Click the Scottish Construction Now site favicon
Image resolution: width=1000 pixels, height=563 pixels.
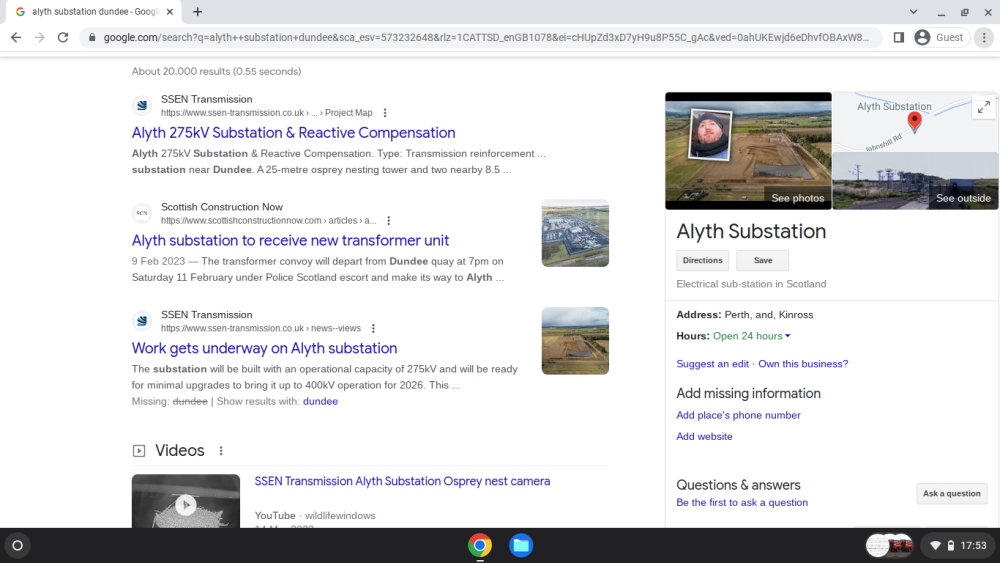tap(142, 214)
